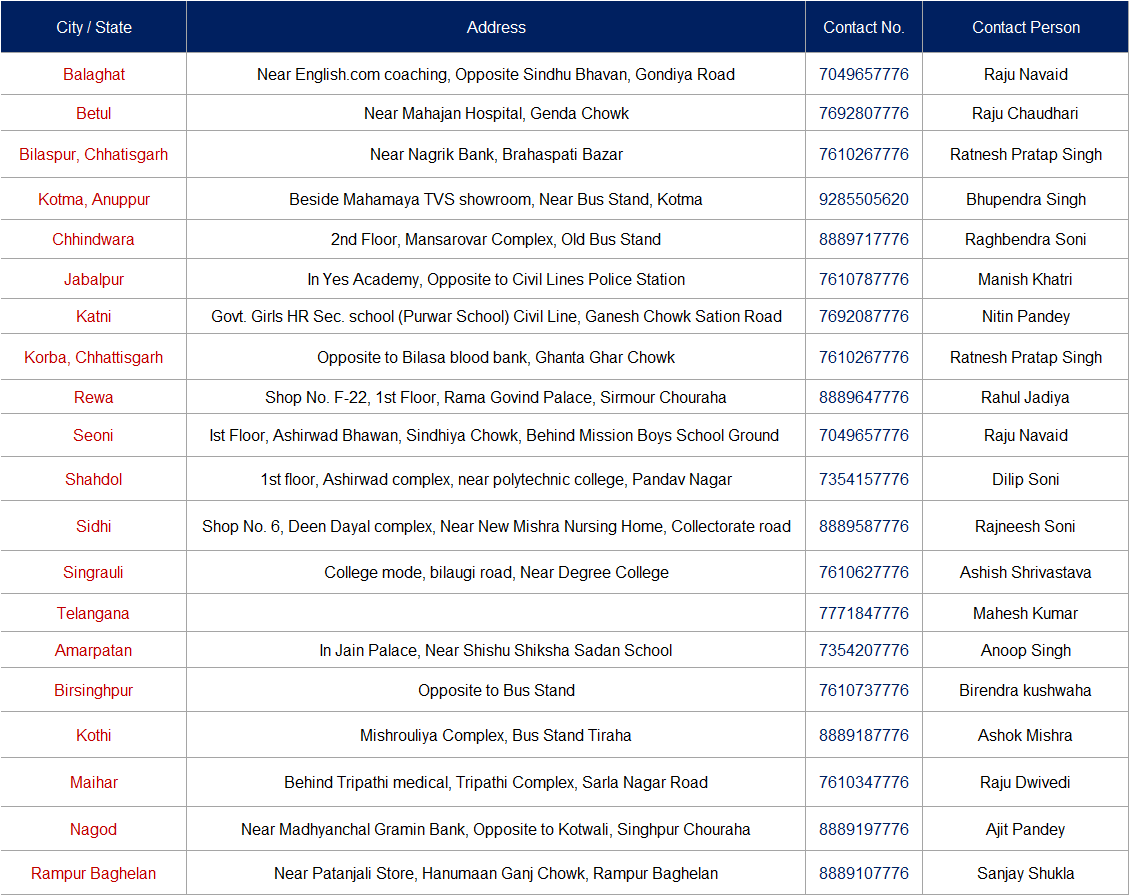Open the Chhindwara city link
Viewport: 1129px width, 895px height.
(x=94, y=240)
